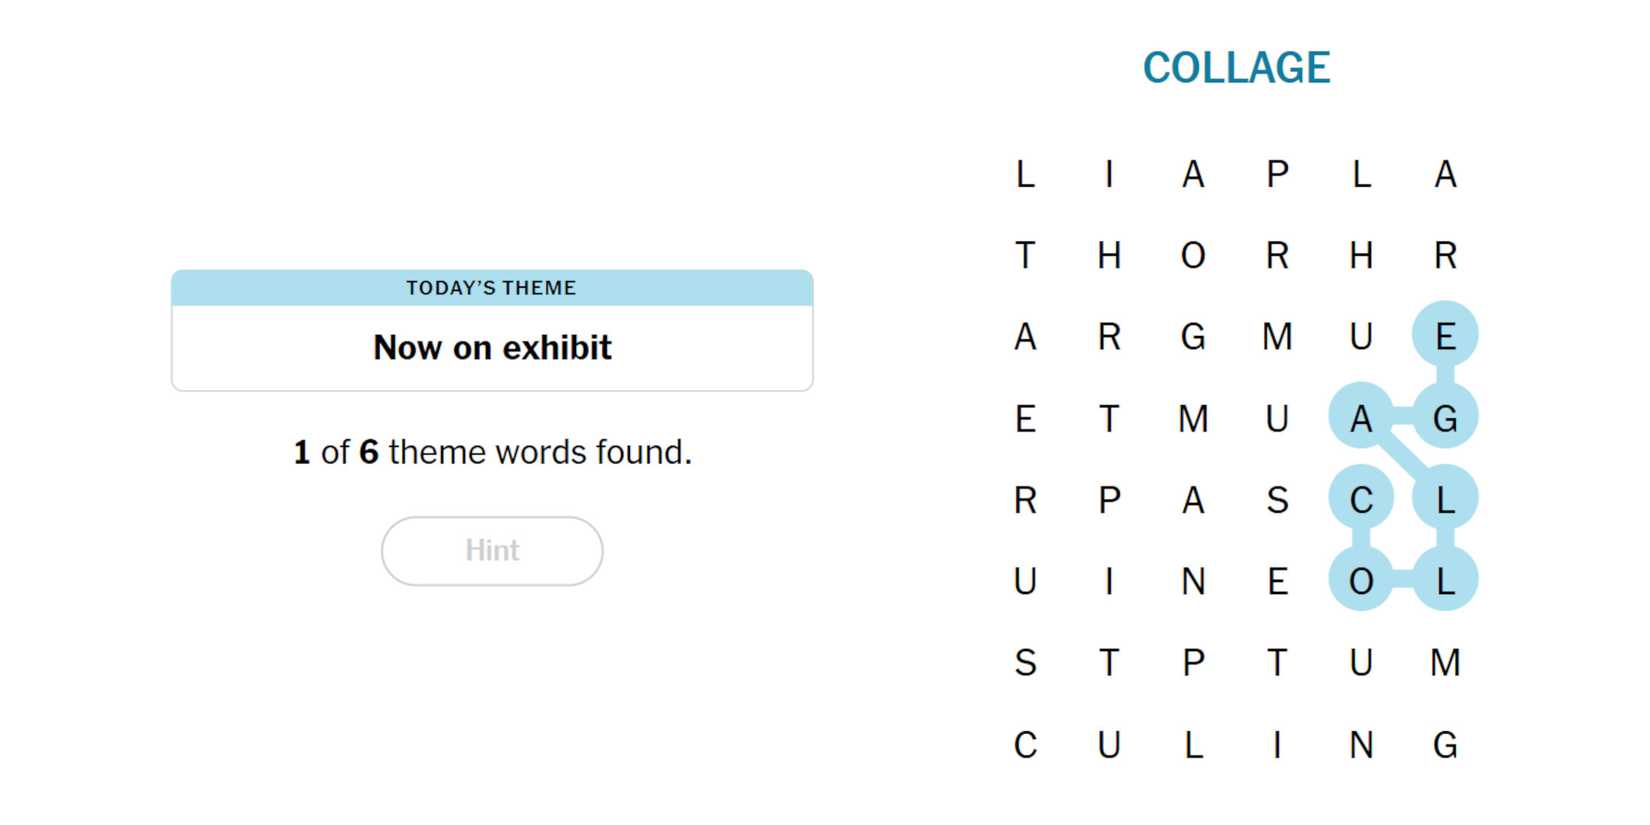Screen dimensions: 1650x825
Task: Select the letter S in the fifth row
Action: click(x=1277, y=499)
